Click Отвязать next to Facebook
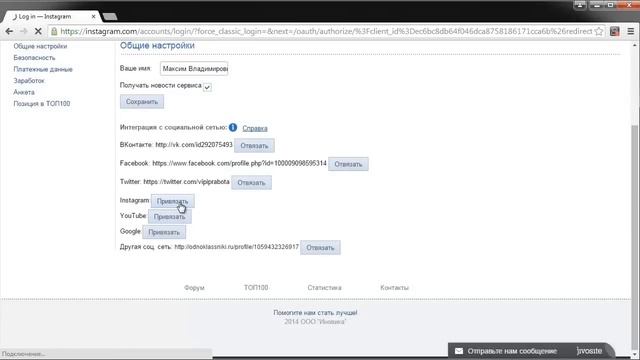 tap(348, 164)
